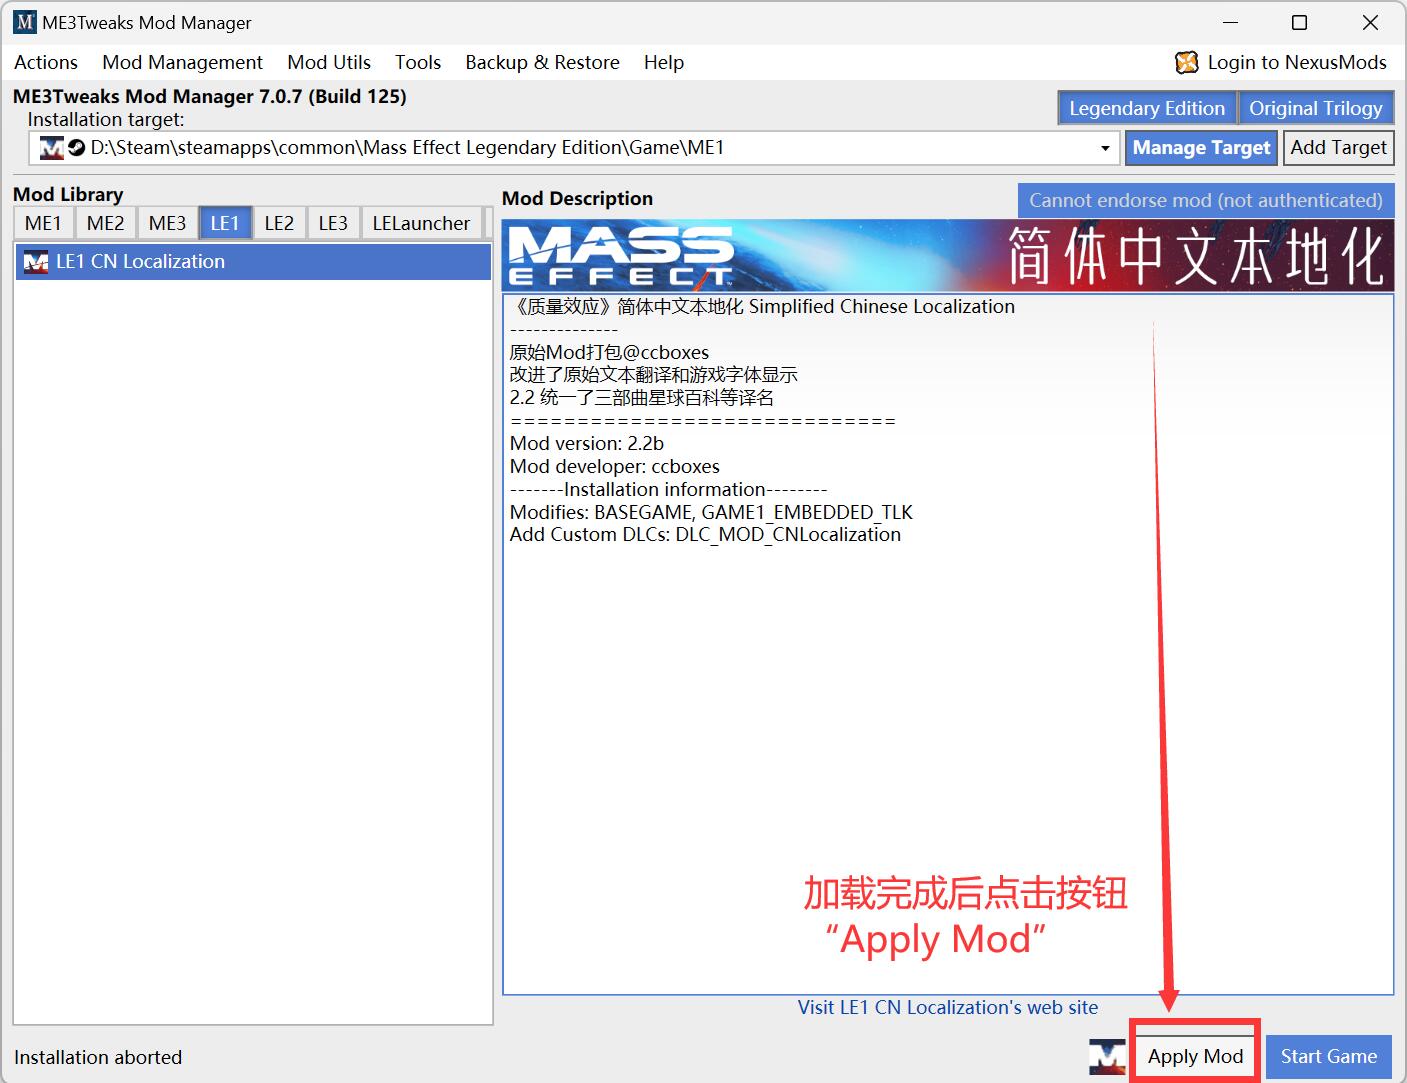The width and height of the screenshot is (1407, 1083).
Task: Open the Mod Utils menu
Action: pos(329,62)
